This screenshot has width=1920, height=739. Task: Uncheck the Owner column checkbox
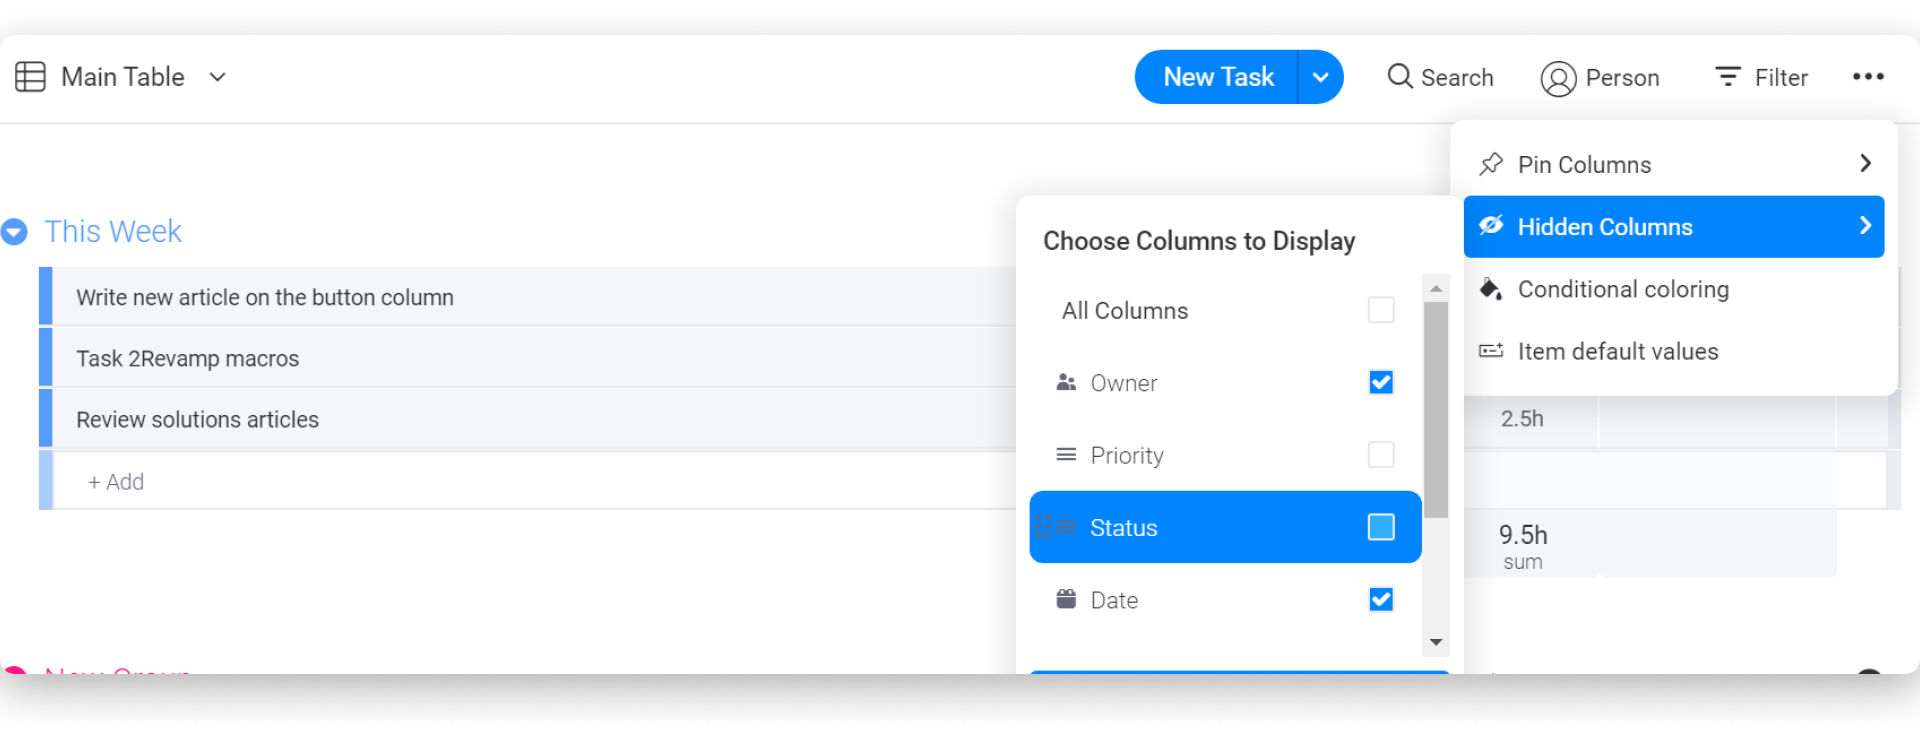tap(1381, 382)
